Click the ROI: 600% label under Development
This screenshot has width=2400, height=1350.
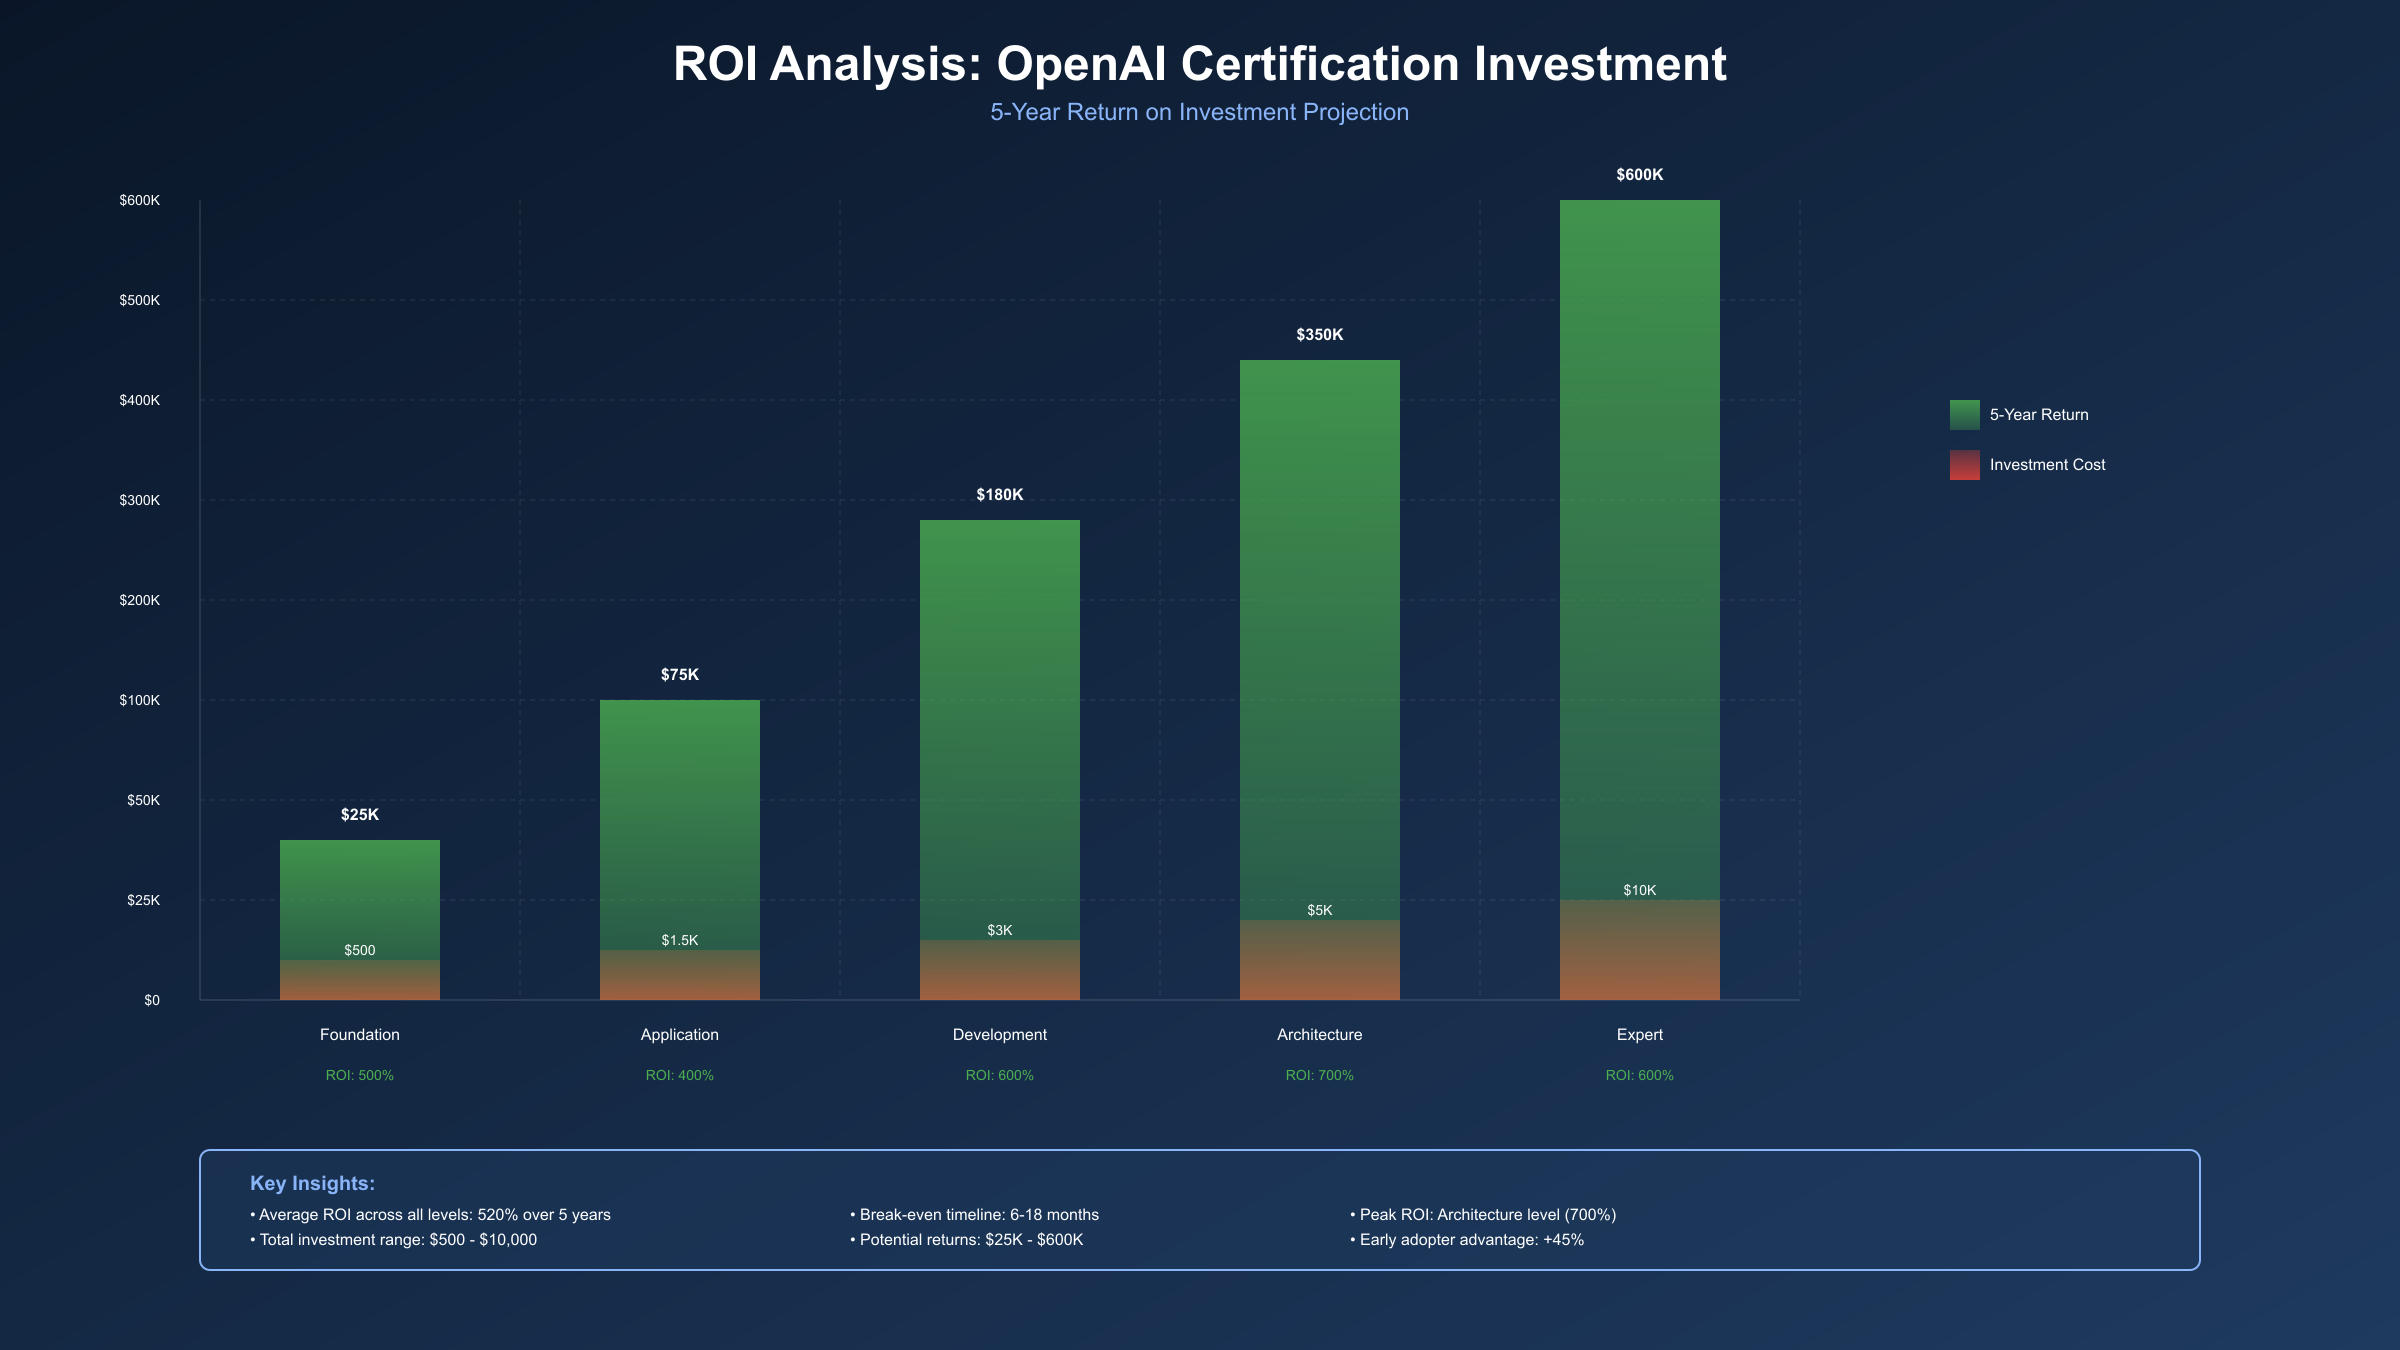(x=1000, y=1076)
